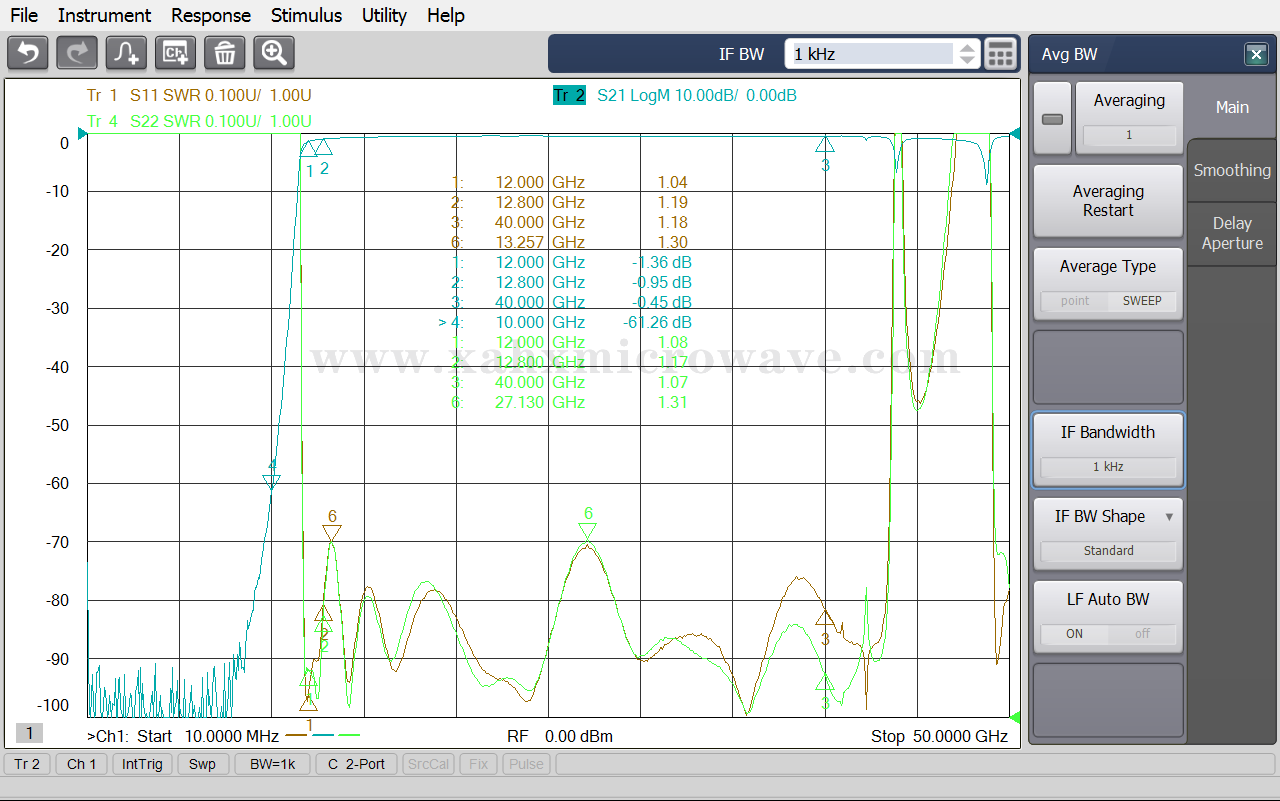Open the Stimulus menu
This screenshot has height=801, width=1280.
pos(306,15)
